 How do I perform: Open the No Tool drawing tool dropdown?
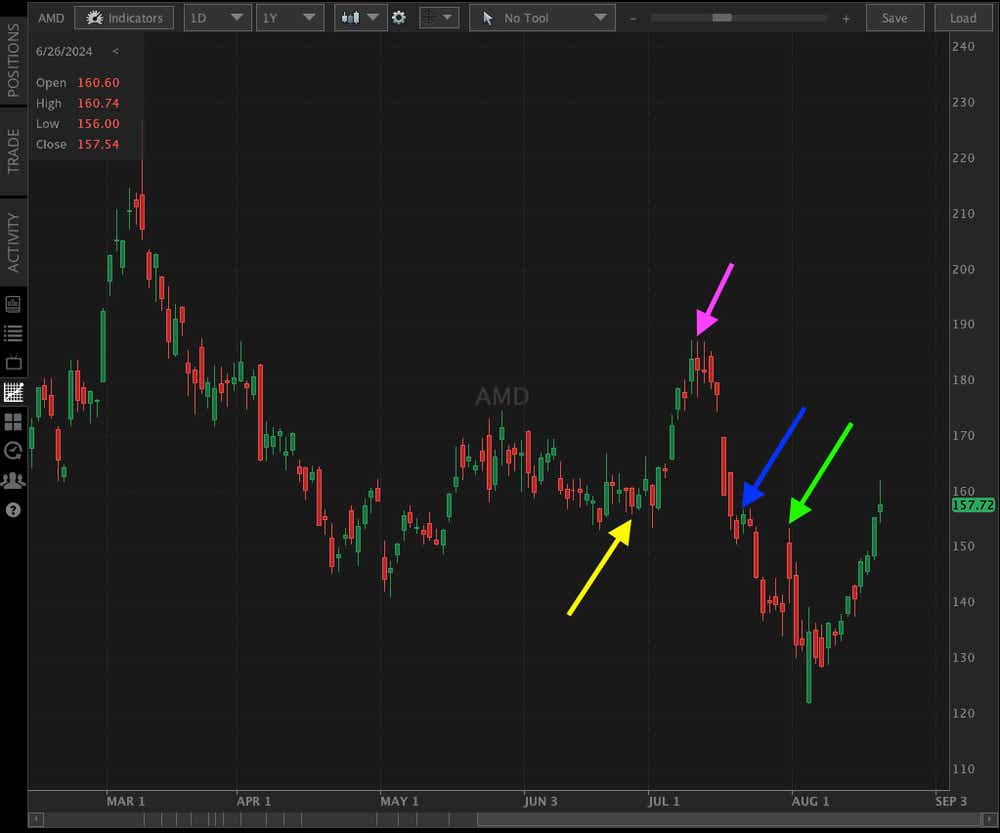point(542,18)
